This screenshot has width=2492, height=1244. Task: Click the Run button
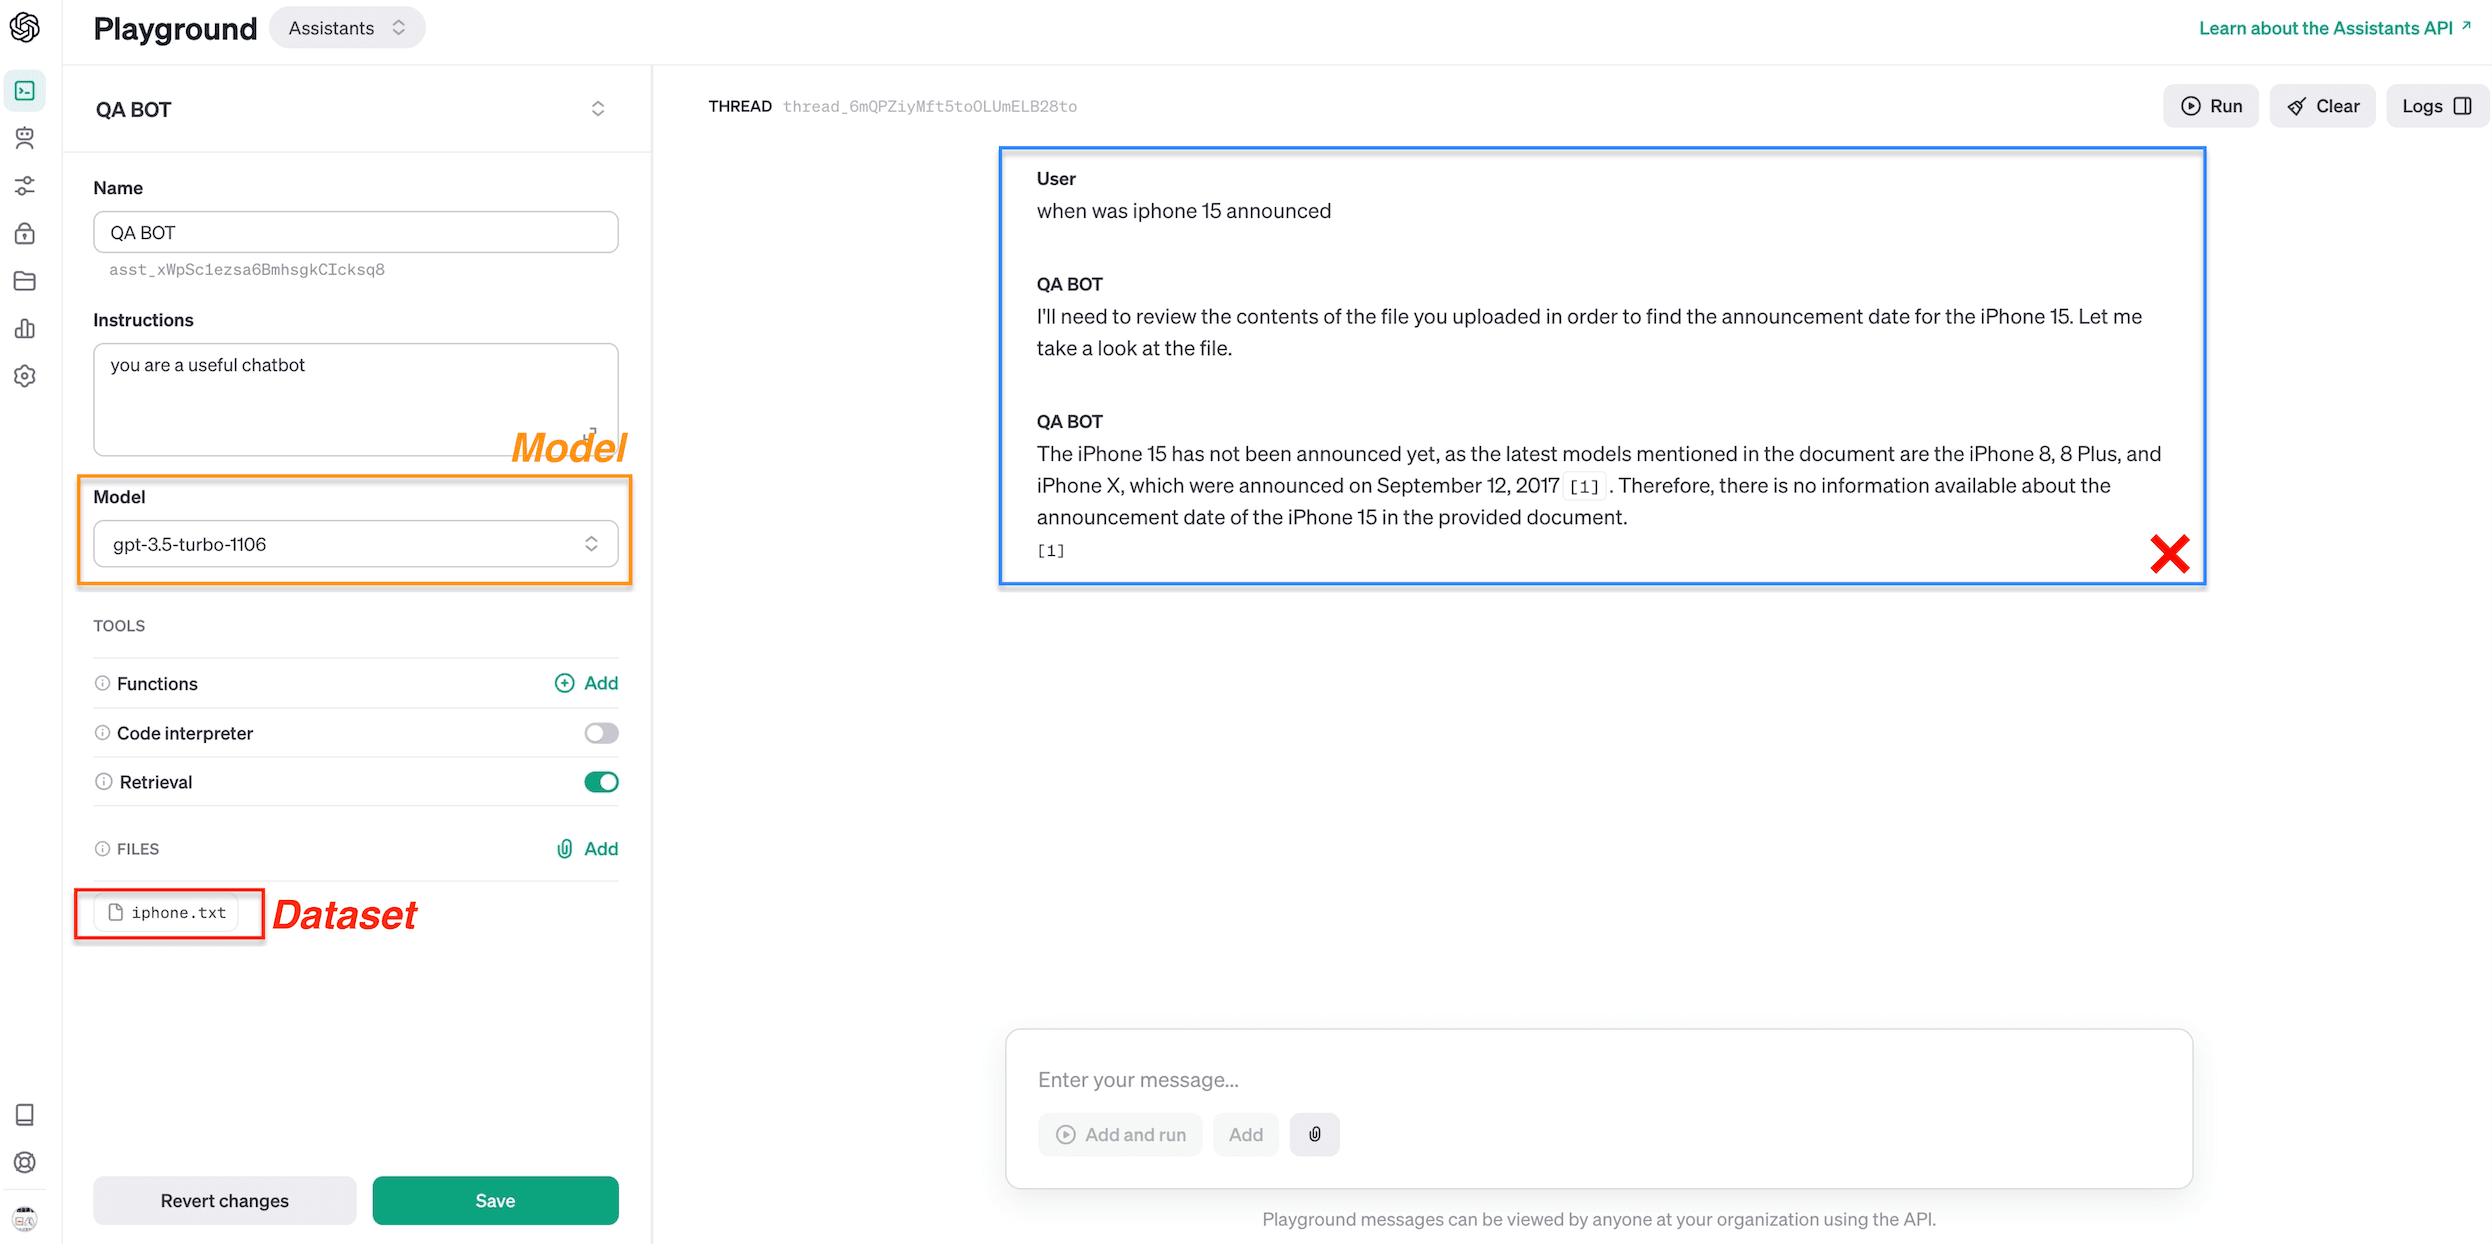click(2211, 106)
